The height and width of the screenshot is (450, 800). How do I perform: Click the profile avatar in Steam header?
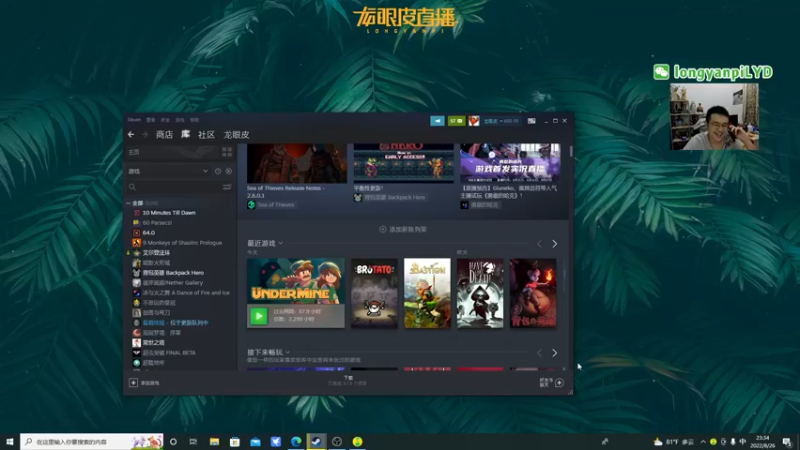(x=474, y=121)
